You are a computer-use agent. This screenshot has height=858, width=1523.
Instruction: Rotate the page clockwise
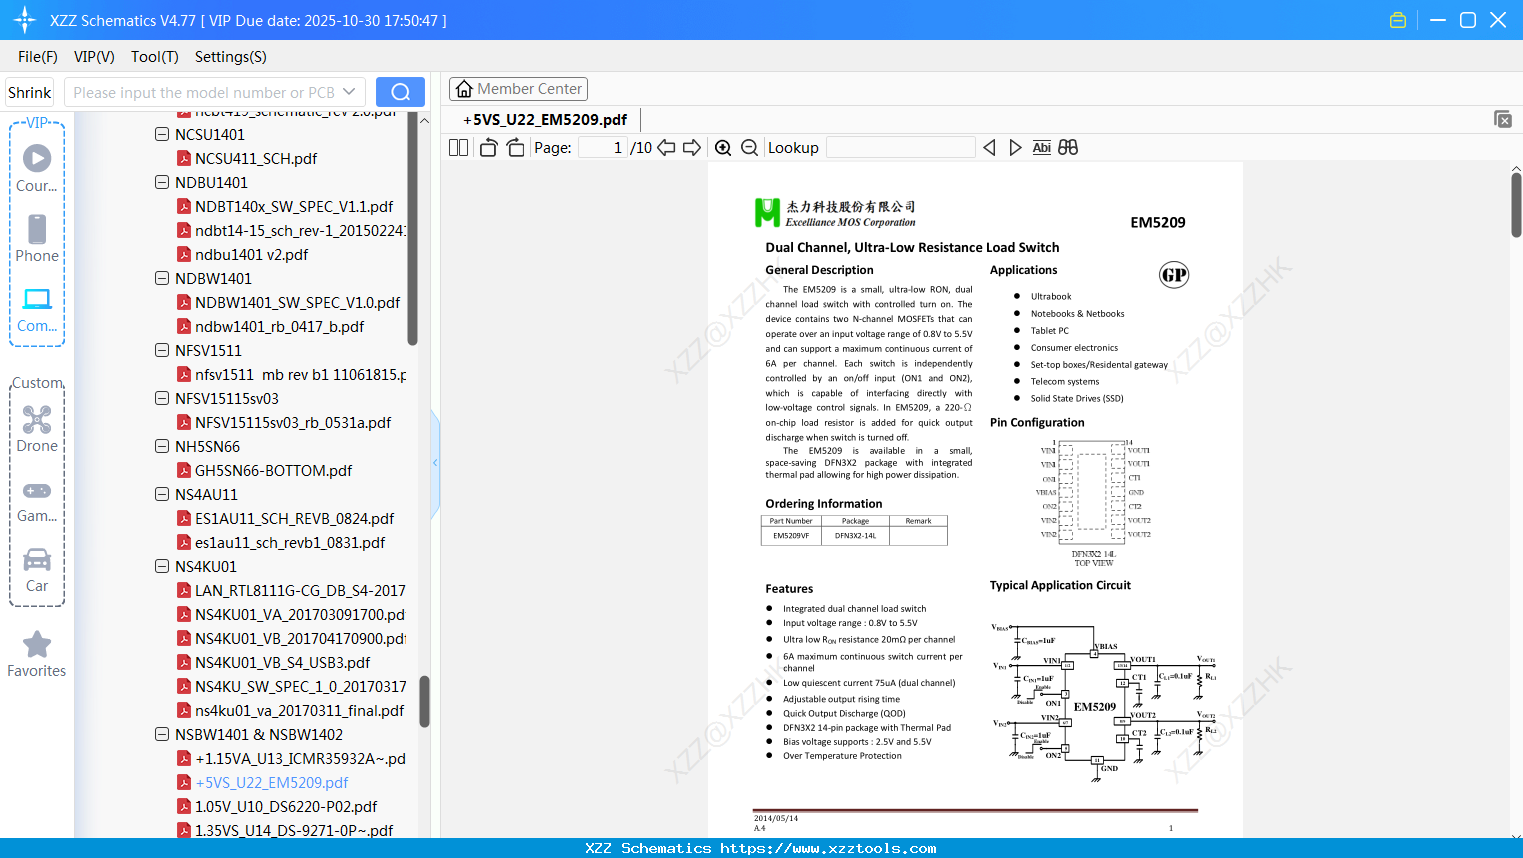(515, 148)
